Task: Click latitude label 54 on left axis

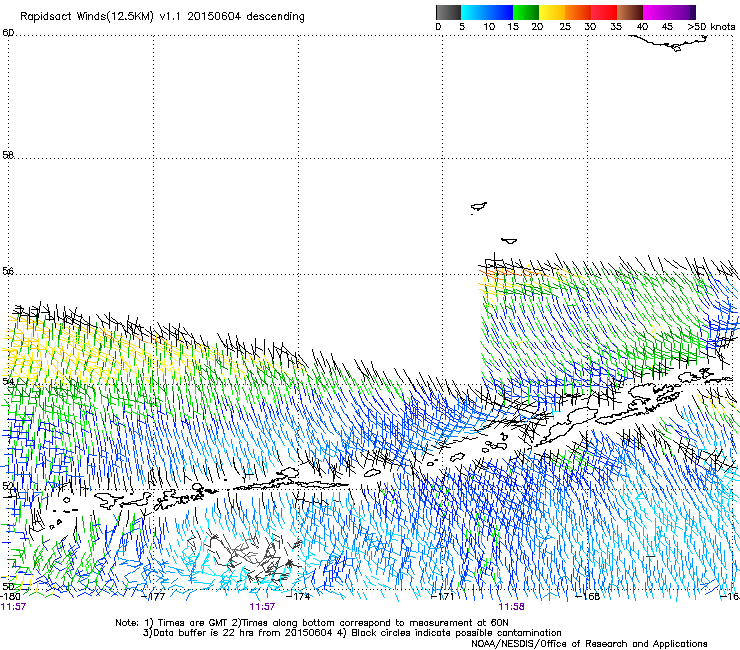Action: coord(8,381)
